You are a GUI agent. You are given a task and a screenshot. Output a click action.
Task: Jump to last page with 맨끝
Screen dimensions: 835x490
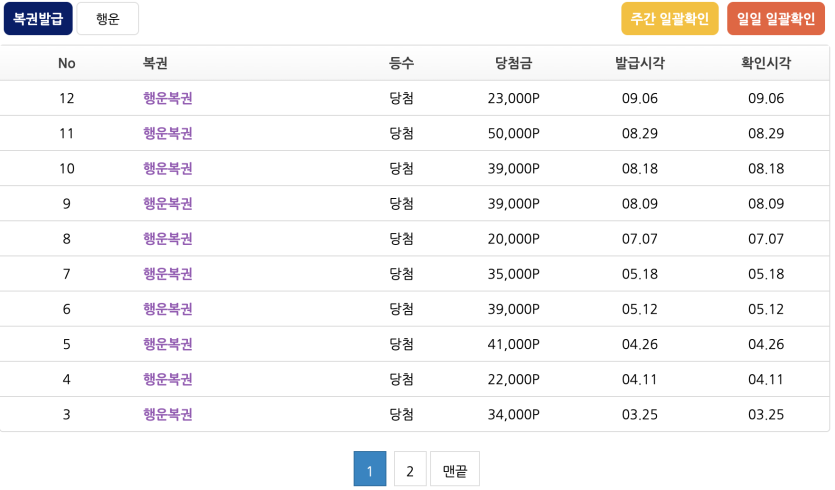pos(455,469)
